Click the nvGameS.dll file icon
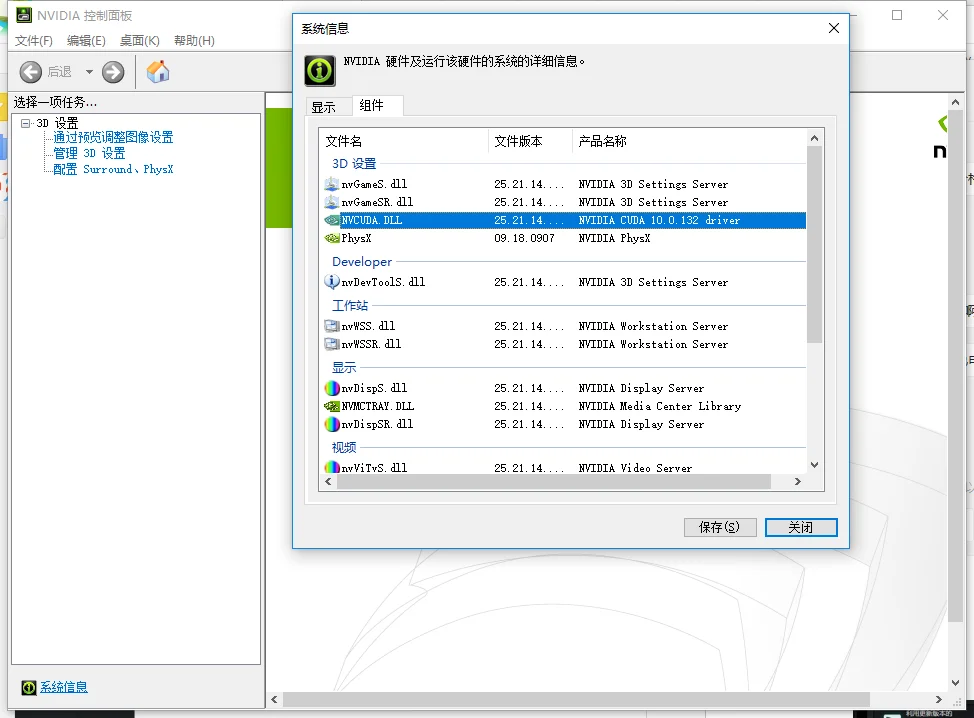This screenshot has width=974, height=718. click(332, 184)
